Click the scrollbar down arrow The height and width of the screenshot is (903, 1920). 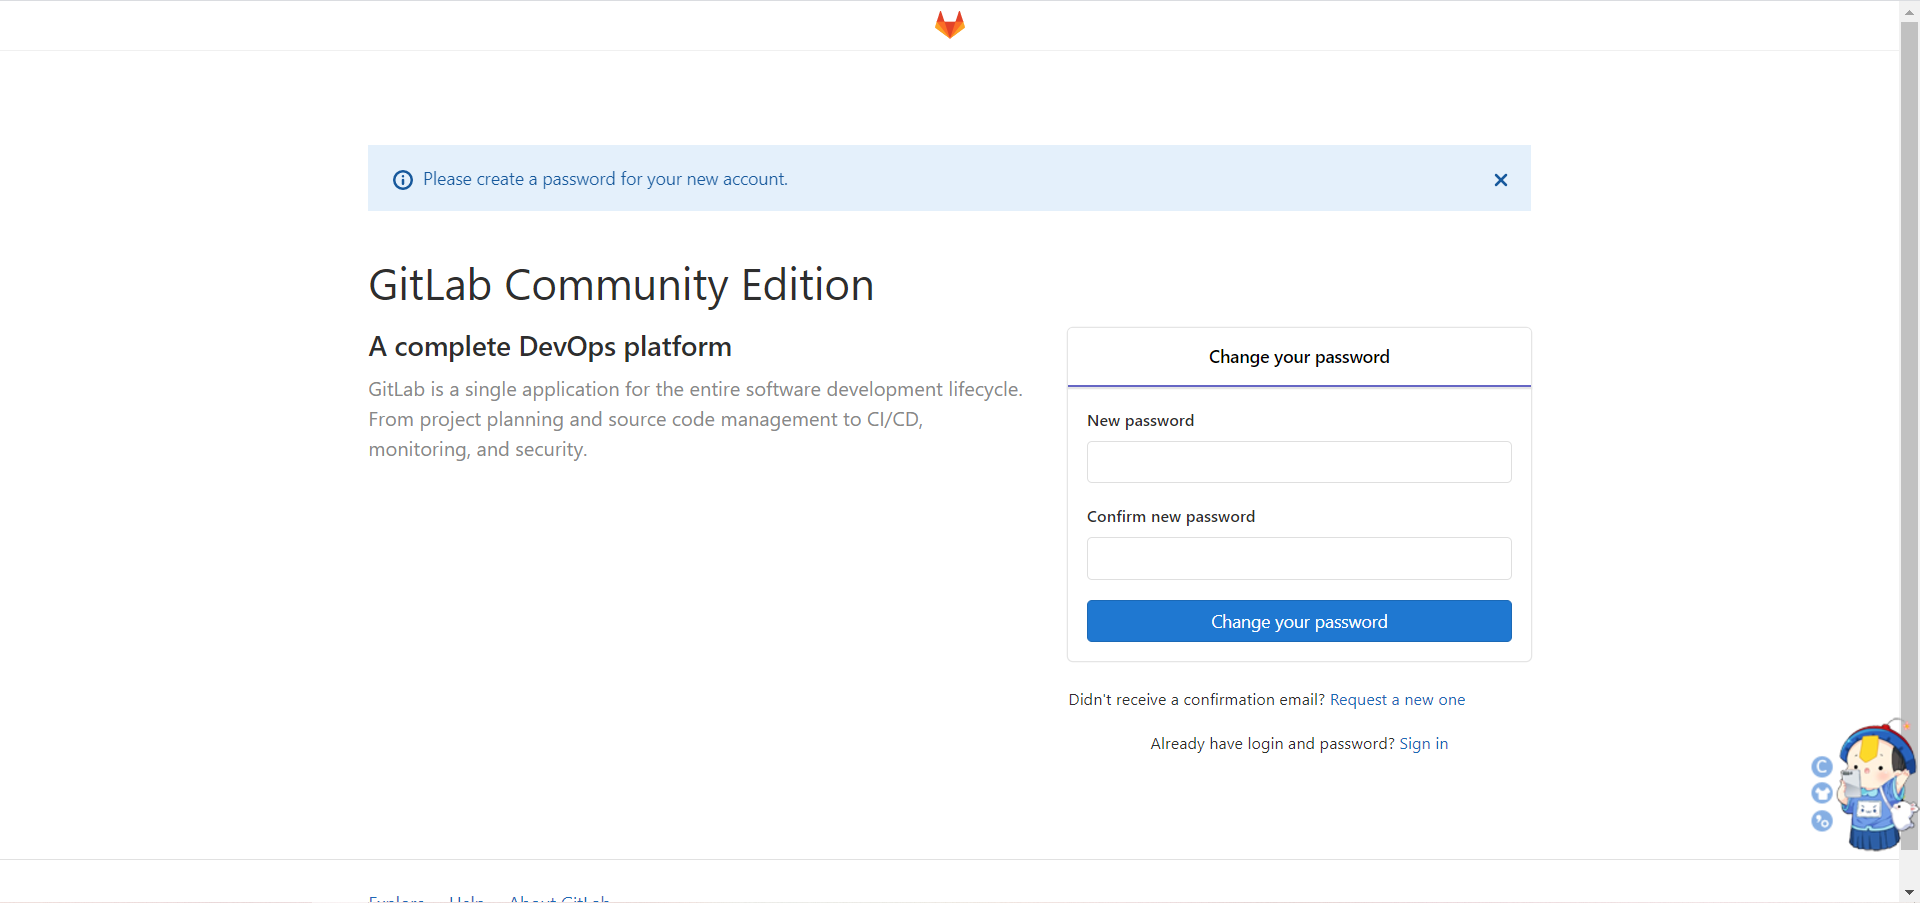coord(1909,893)
